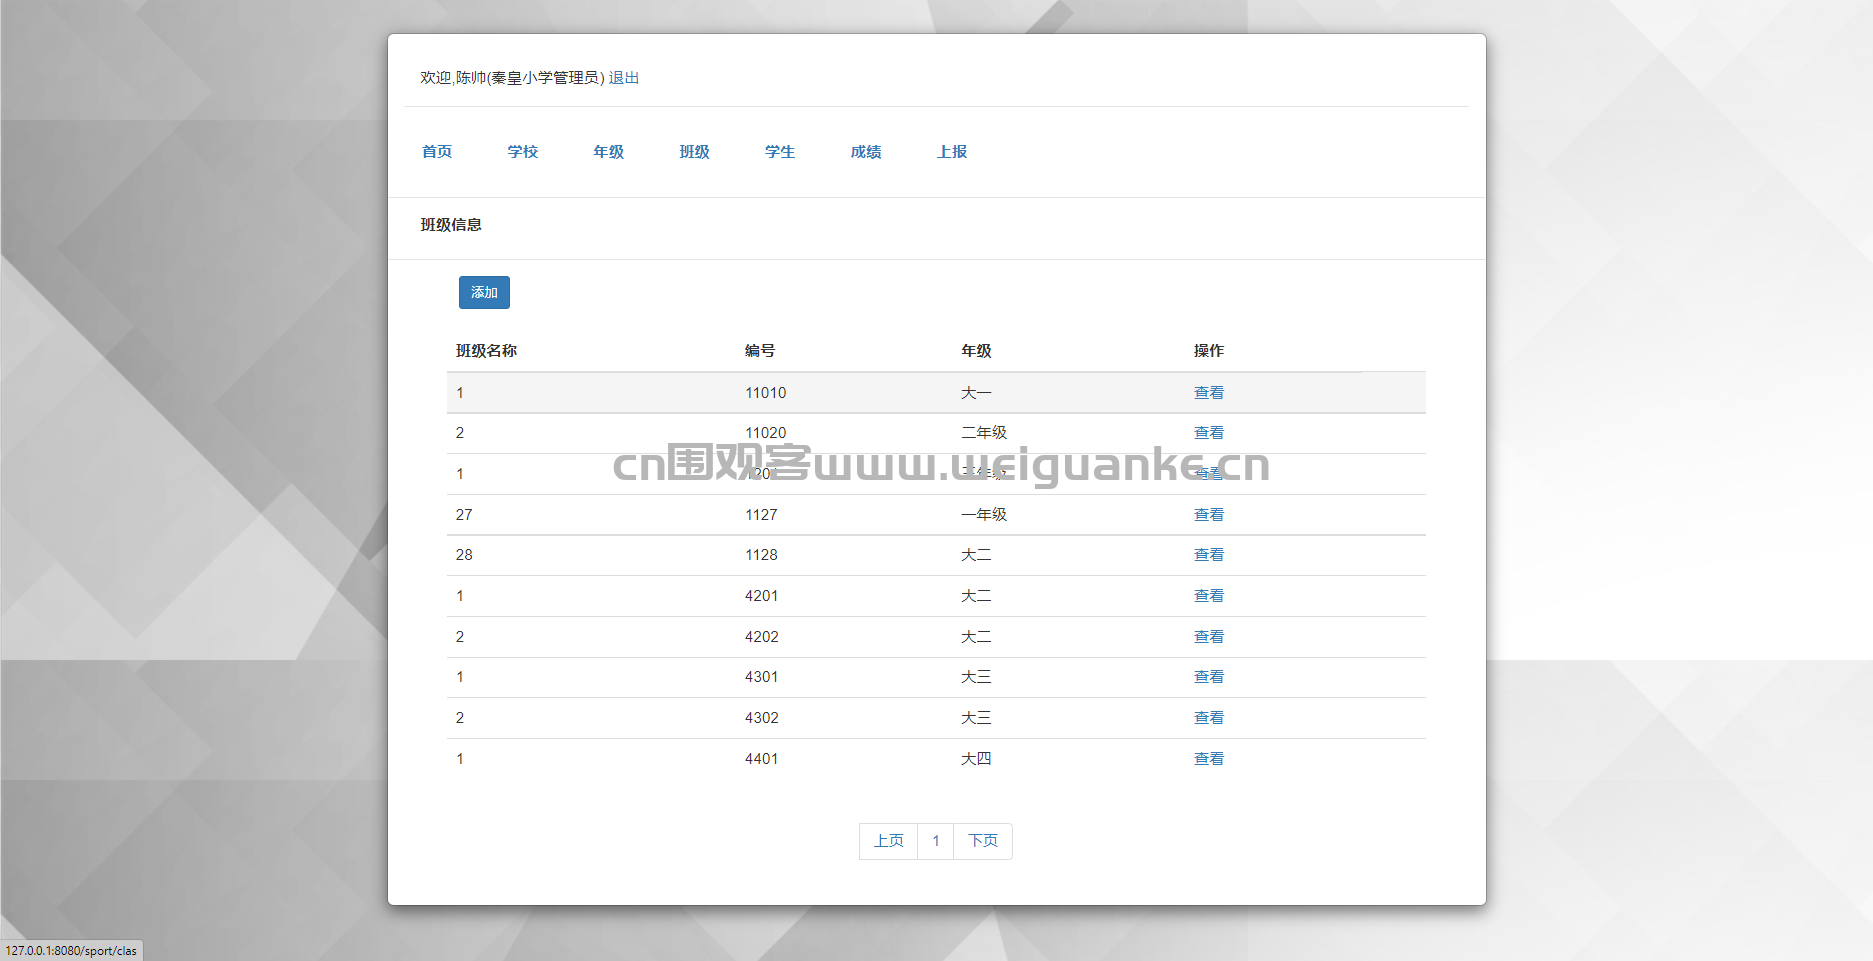Click the 大四 grade cell
The height and width of the screenshot is (961, 1873).
pos(976,759)
